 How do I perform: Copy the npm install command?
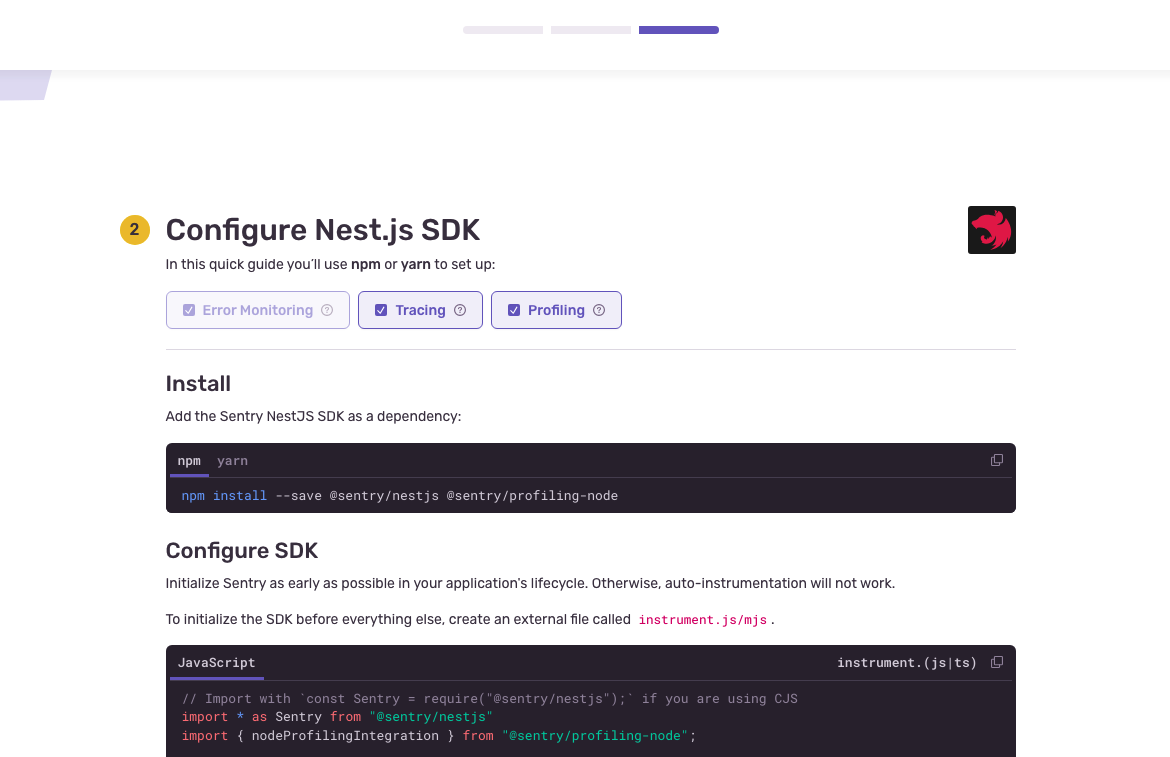(996, 460)
